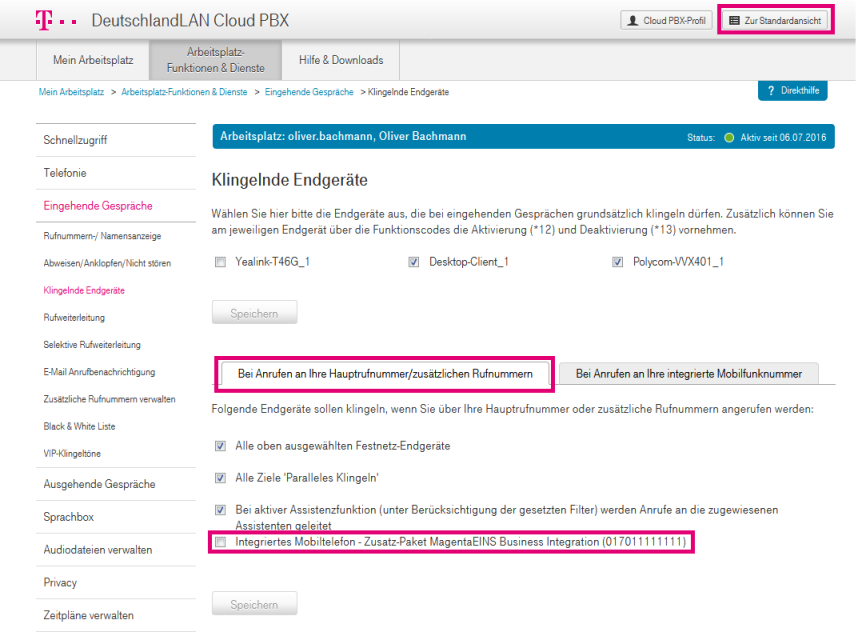Screen dimensions: 866x632
Task: Switch to integrierte Mobilfunknummer tab
Action: tap(689, 373)
